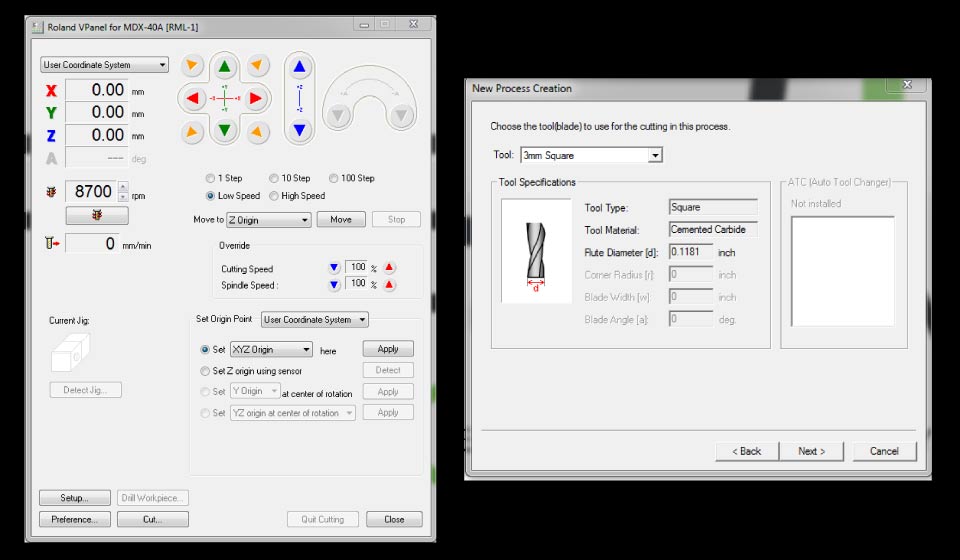Click the Spindle Speed 100 percent field

357,283
